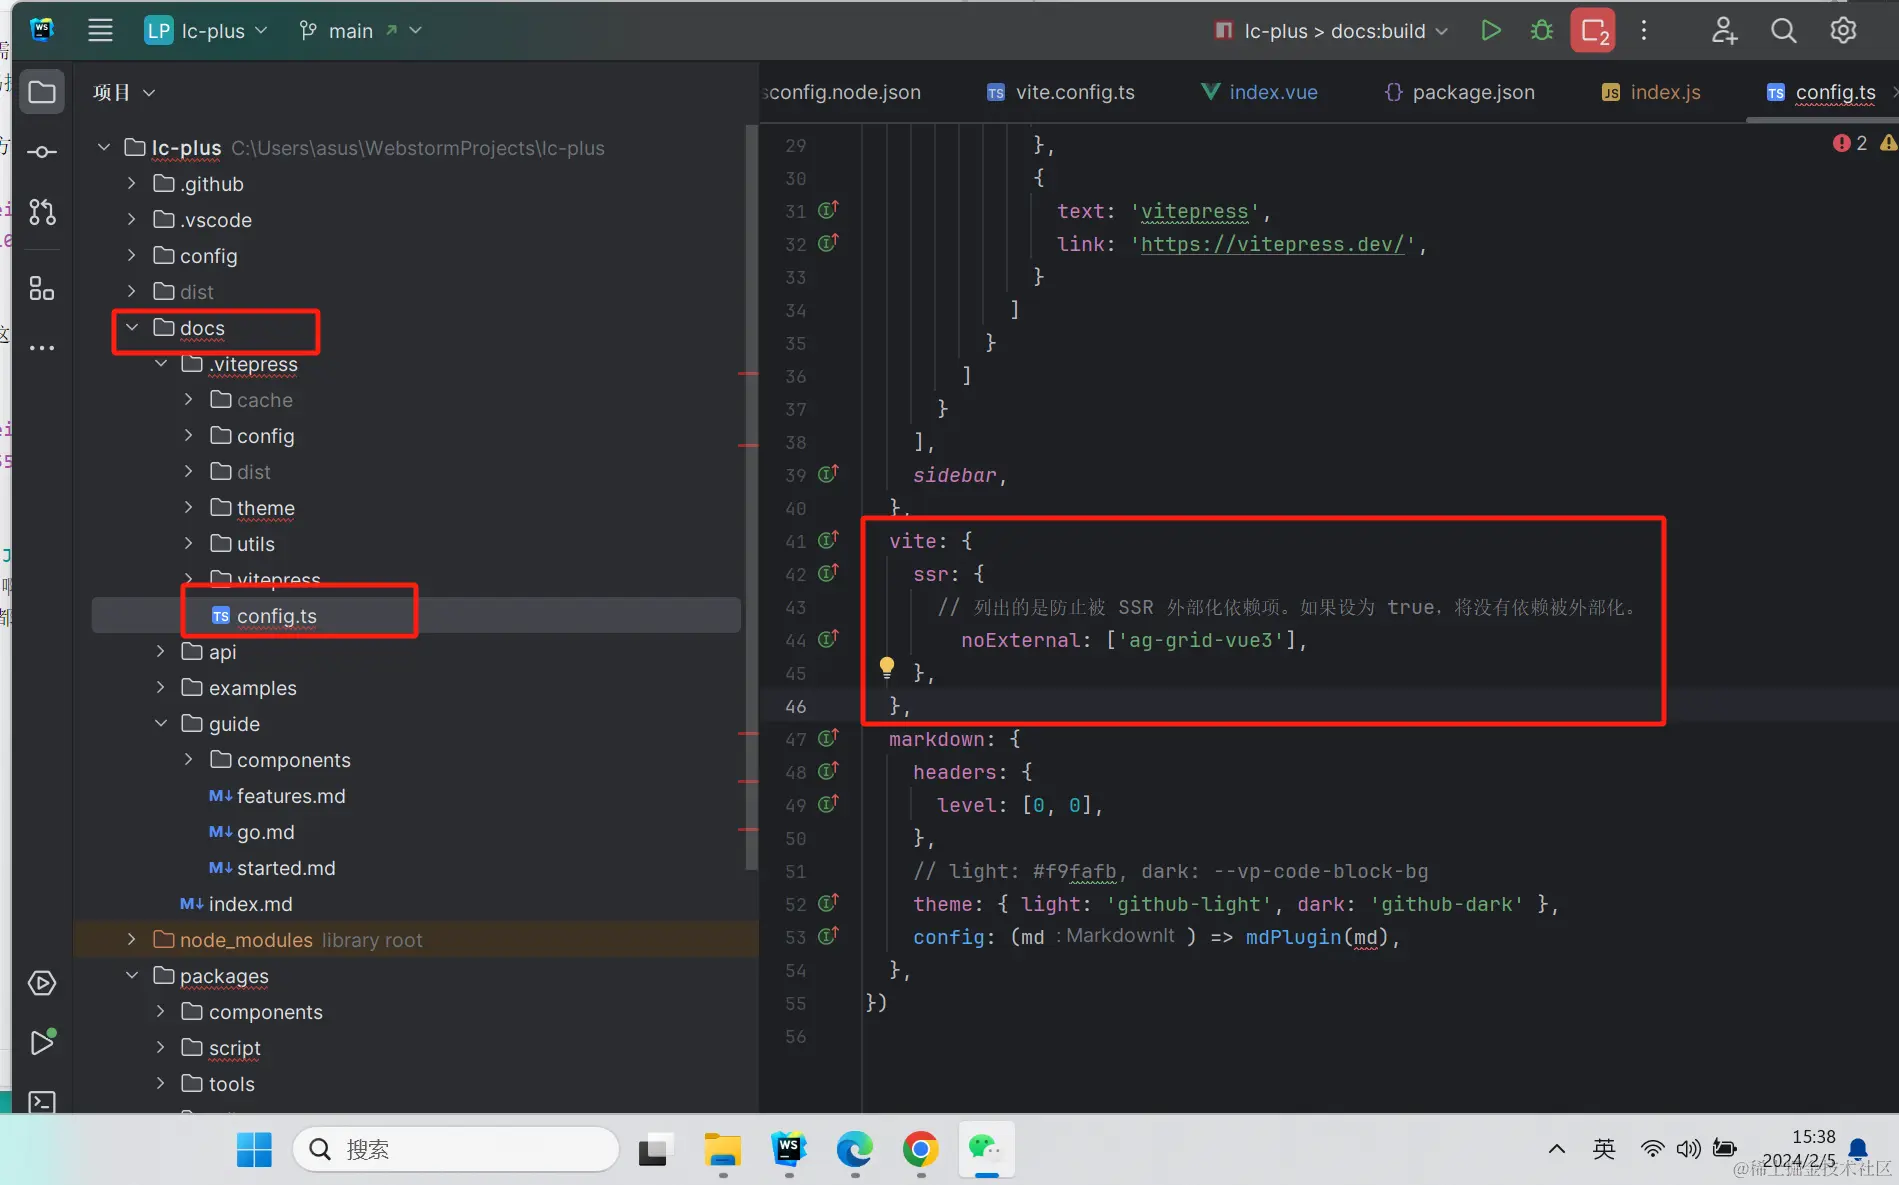Collapse the packages folder
The image size is (1899, 1185).
pyautogui.click(x=132, y=976)
